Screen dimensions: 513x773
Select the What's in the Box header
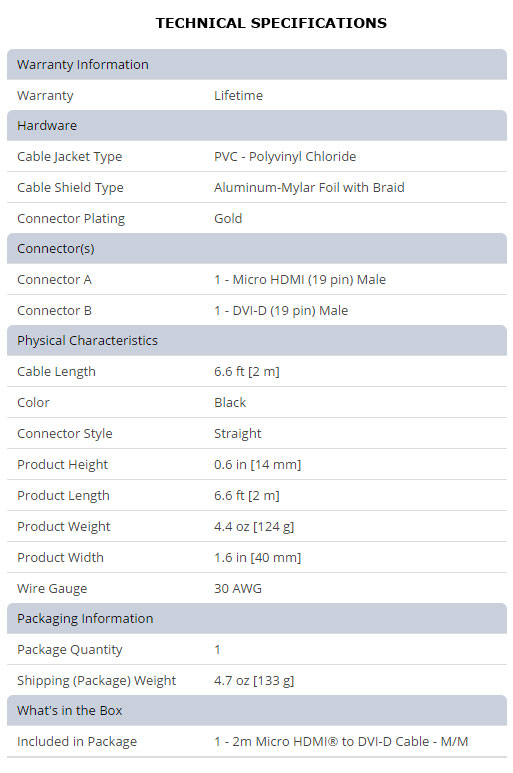pos(257,710)
